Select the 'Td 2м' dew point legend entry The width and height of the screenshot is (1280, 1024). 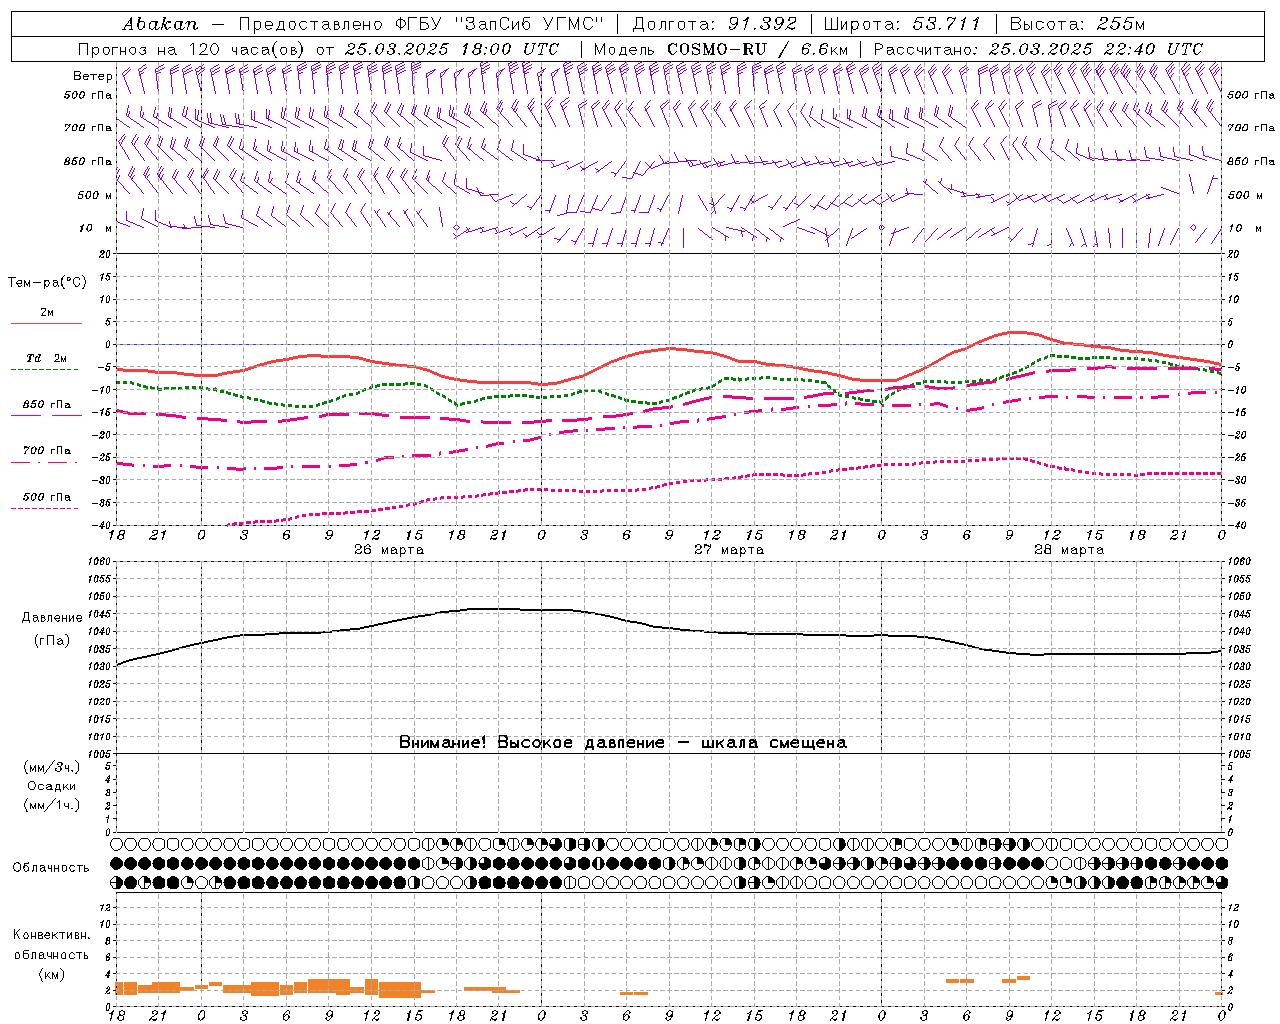(x=47, y=358)
